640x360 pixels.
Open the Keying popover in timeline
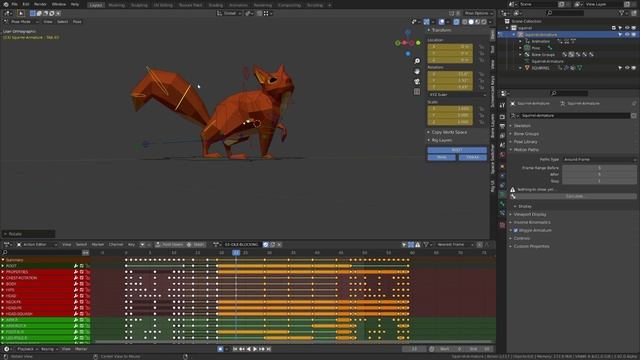(x=49, y=349)
